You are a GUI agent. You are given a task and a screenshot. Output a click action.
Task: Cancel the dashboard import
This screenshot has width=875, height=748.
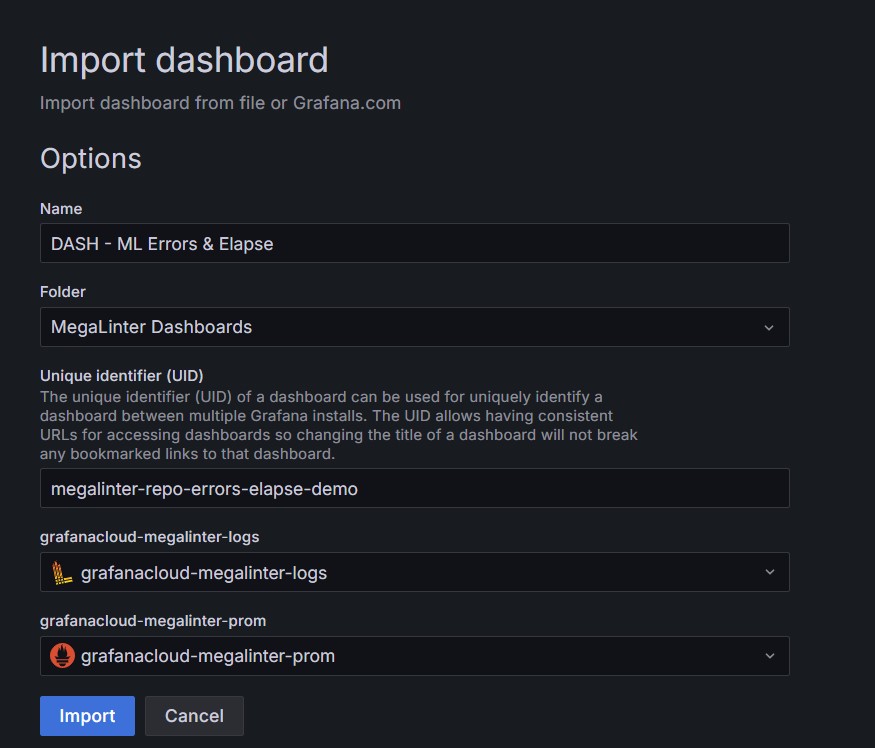(x=194, y=716)
